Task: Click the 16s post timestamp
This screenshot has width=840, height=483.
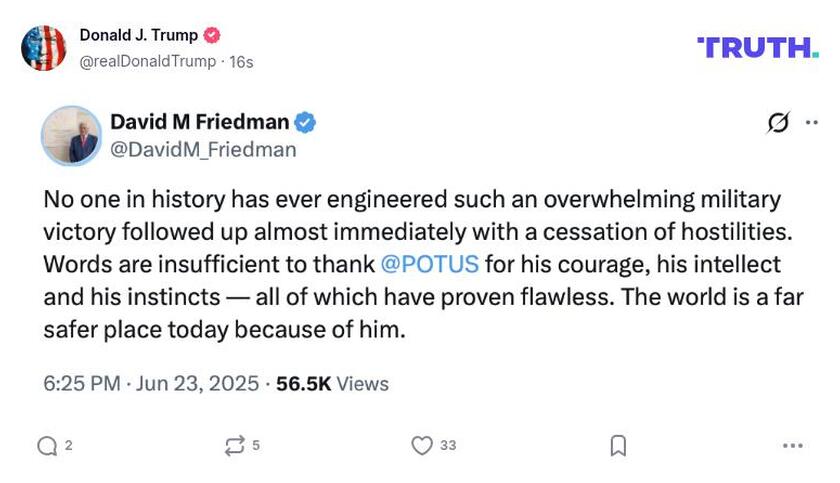Action: (241, 61)
